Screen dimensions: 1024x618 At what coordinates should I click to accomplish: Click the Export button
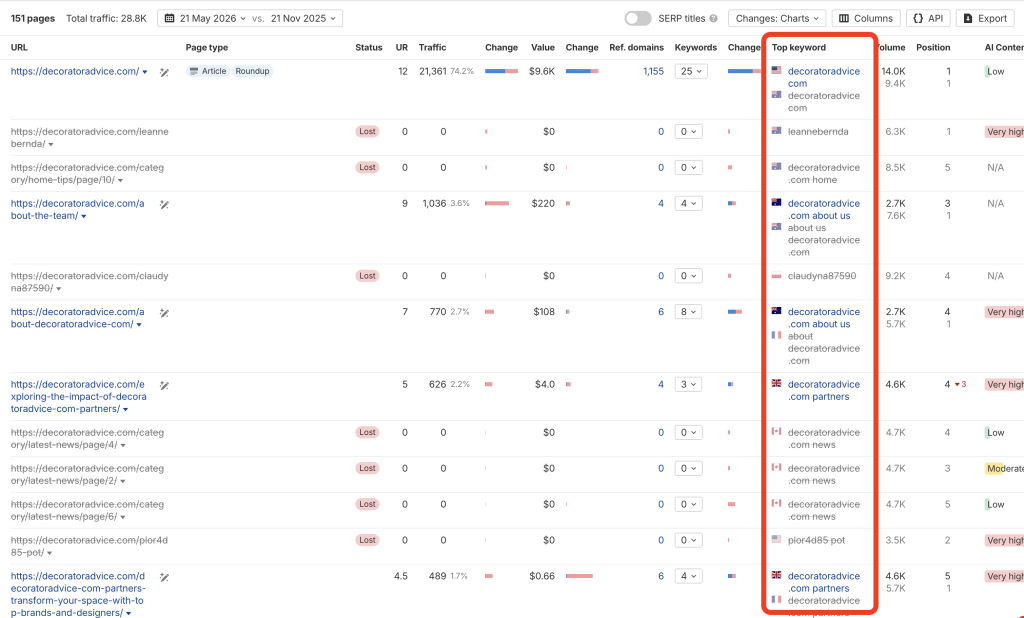pos(985,18)
